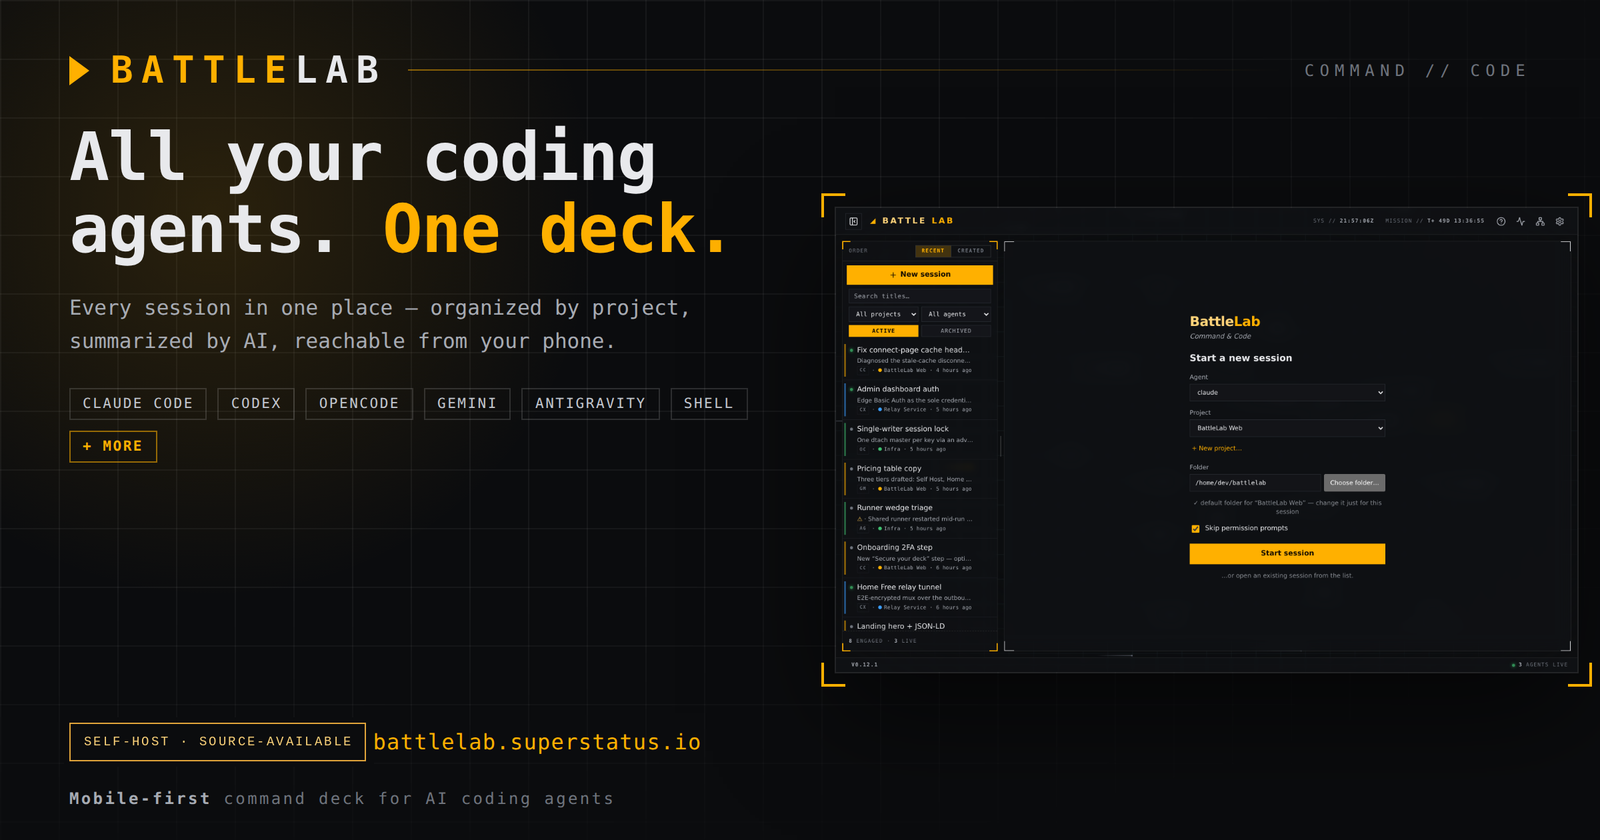Open the Admin dashboard auth session

(x=920, y=399)
